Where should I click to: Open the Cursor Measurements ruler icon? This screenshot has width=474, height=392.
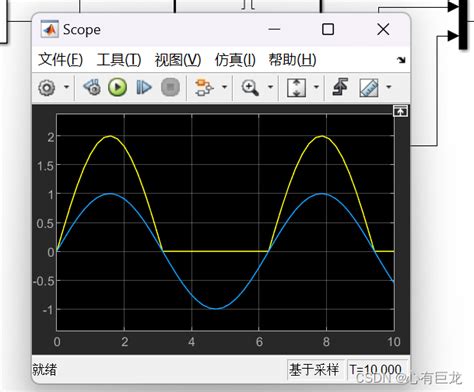pyautogui.click(x=369, y=88)
